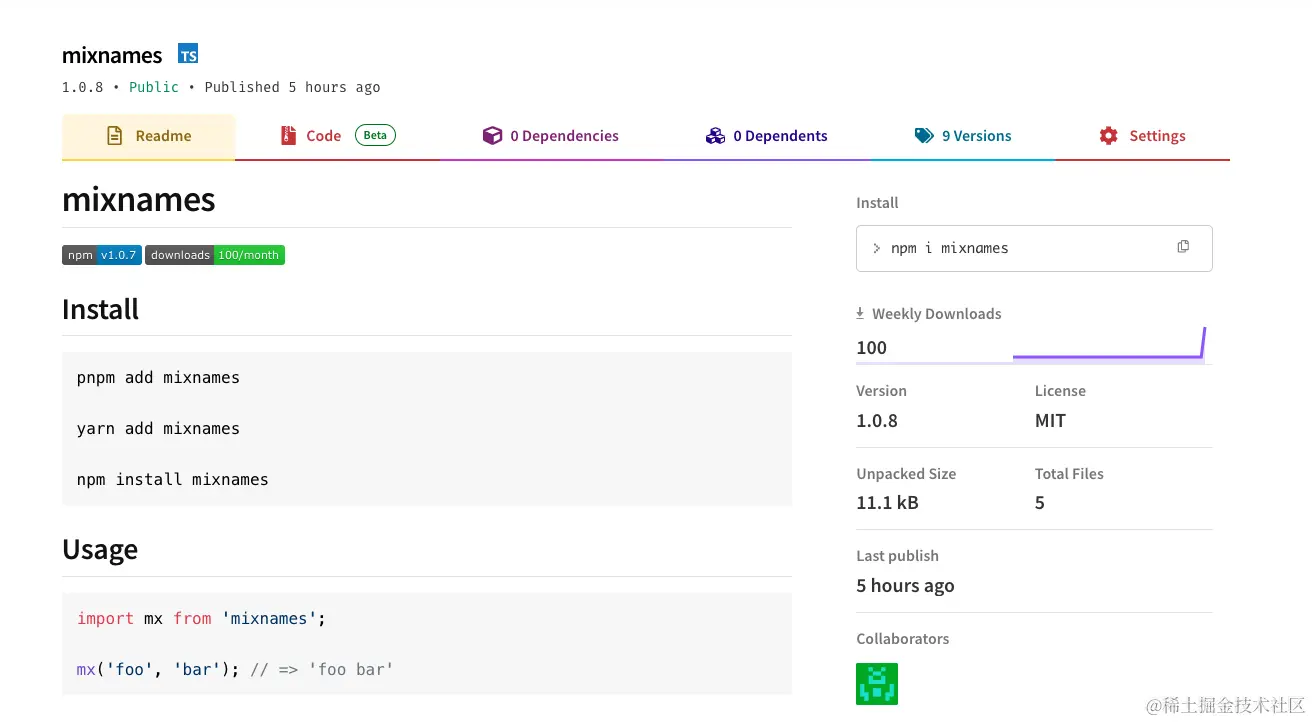Select the 'npm install mixnames' line
The image size is (1312, 722).
(173, 480)
